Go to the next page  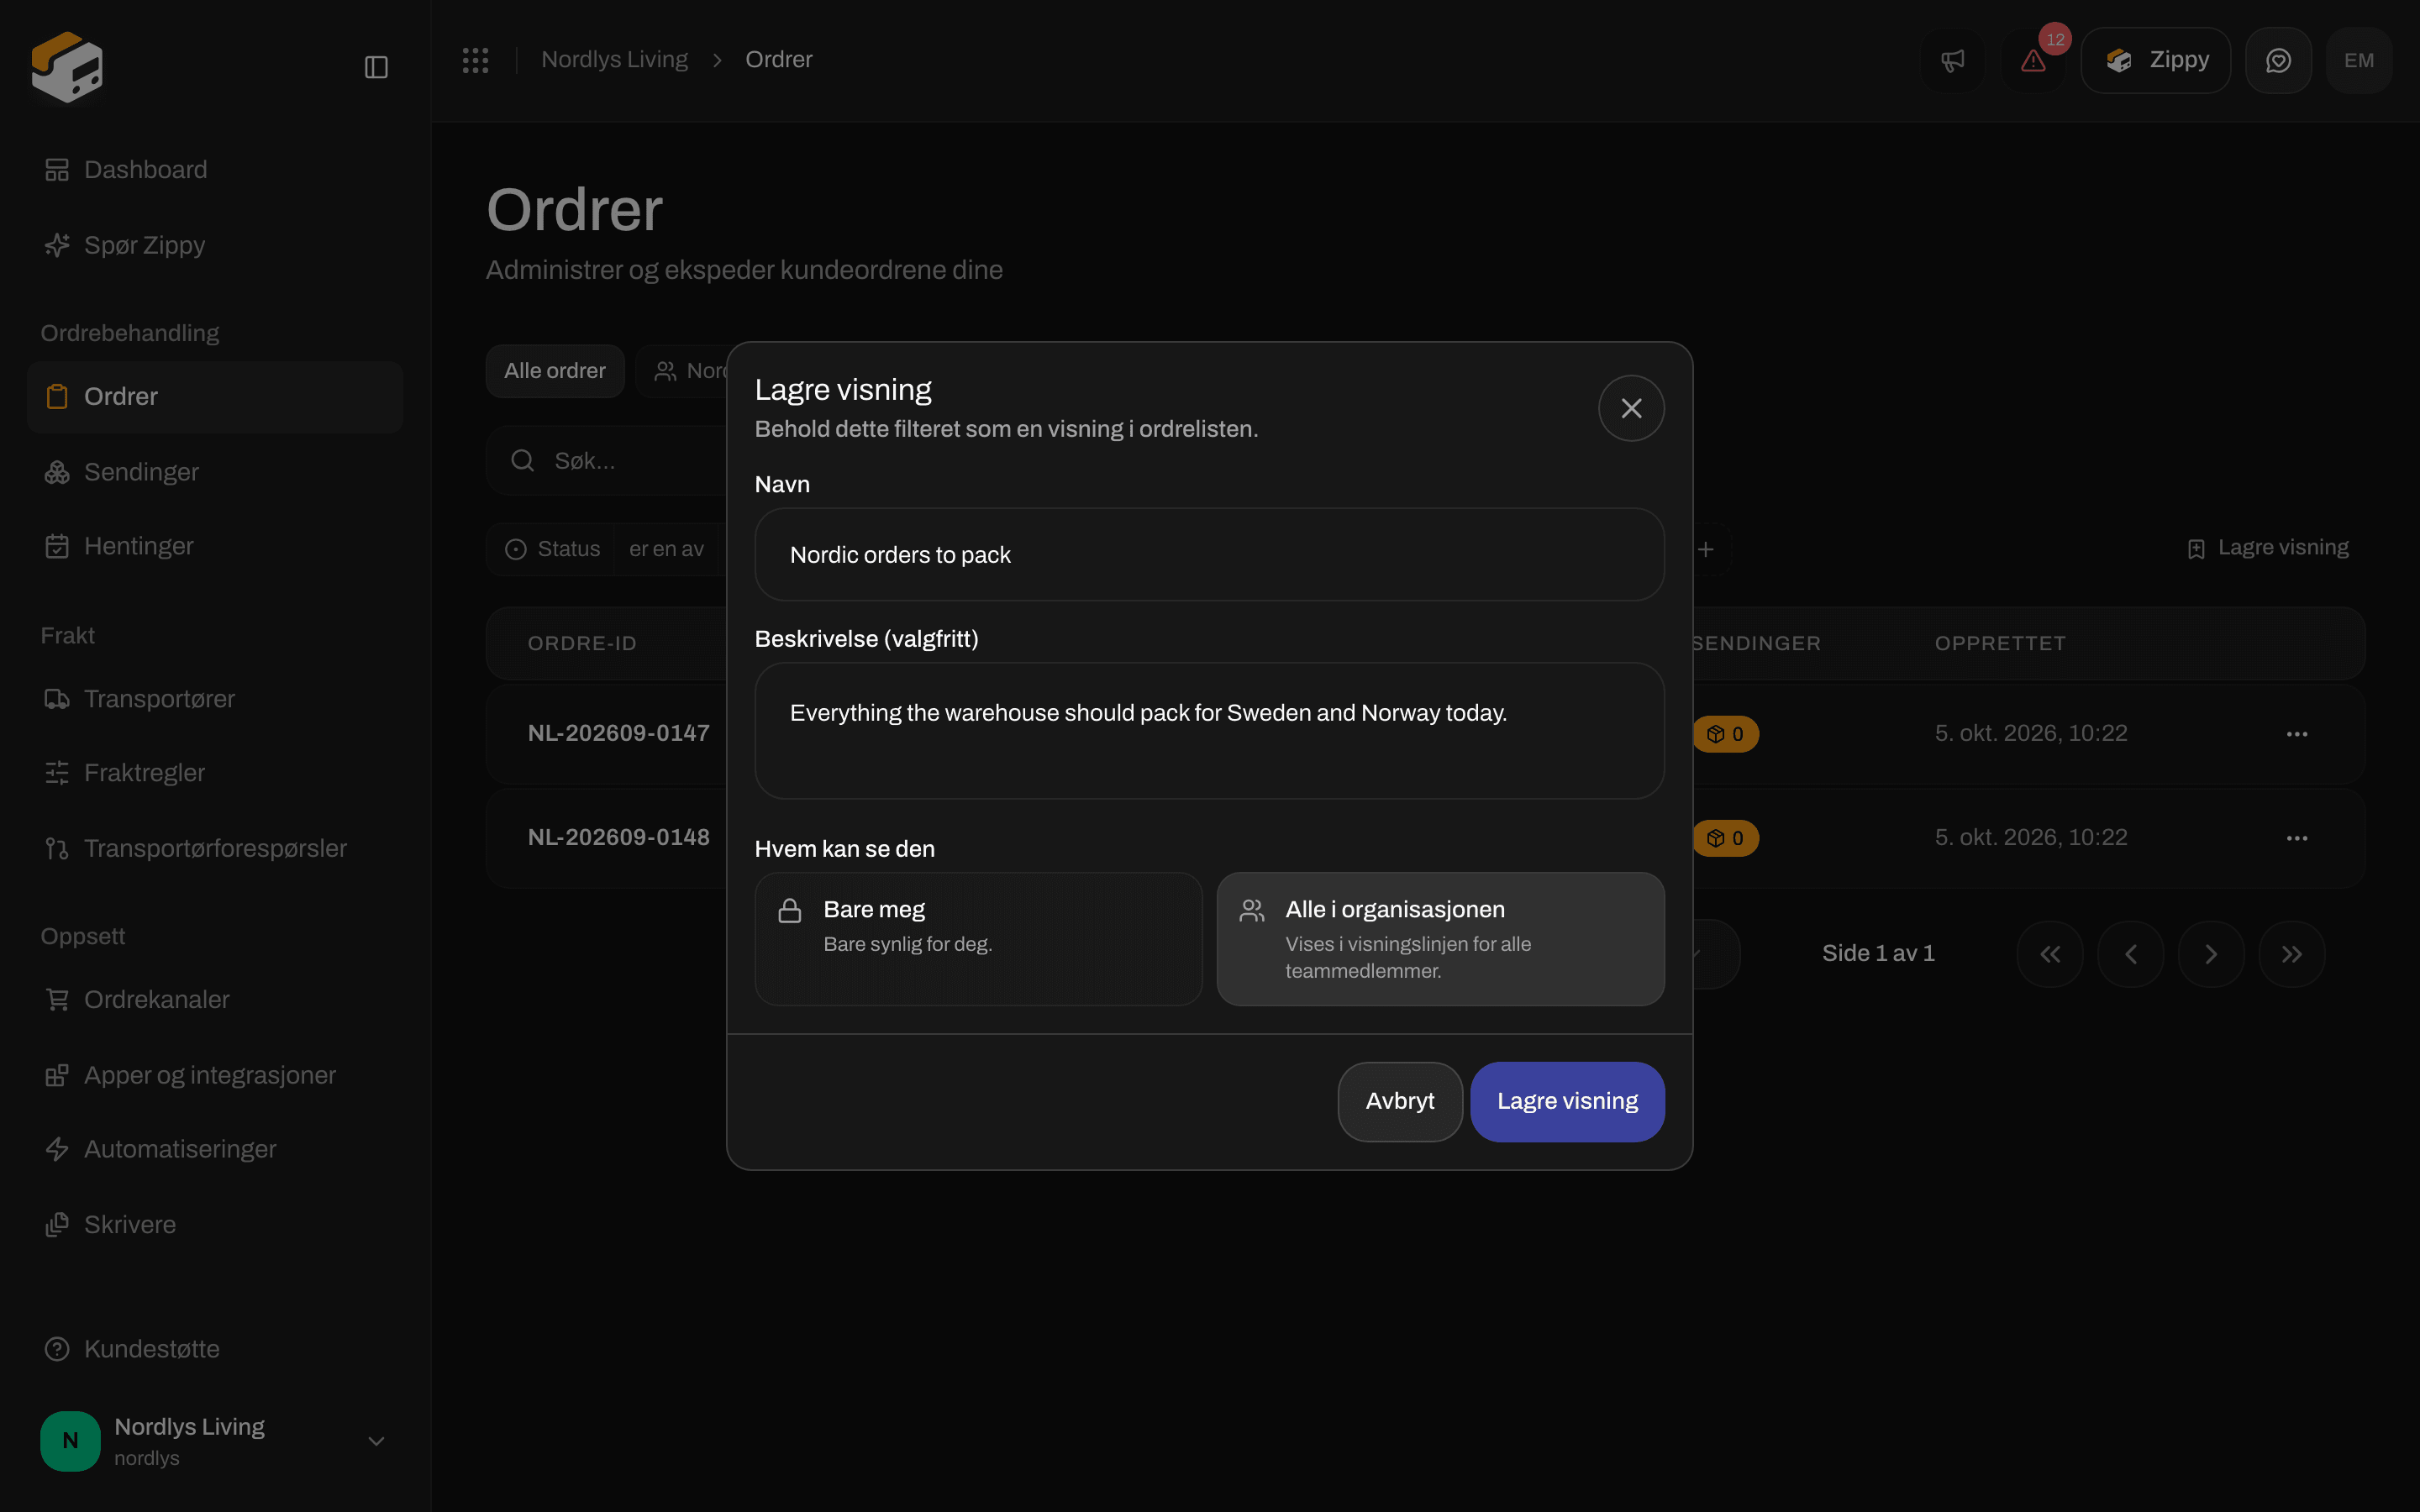[x=2211, y=954]
